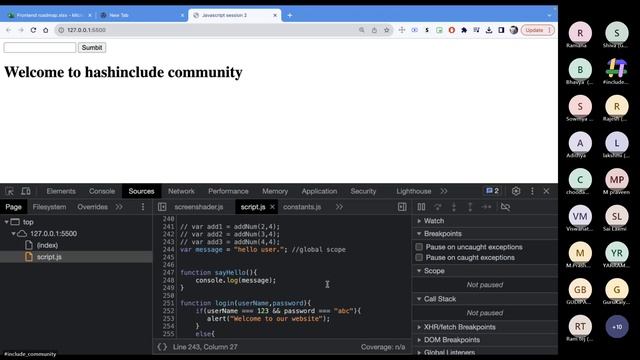Open the browser tab list dropdown arrow
Screen dimensions: 640x360
[x=549, y=15]
